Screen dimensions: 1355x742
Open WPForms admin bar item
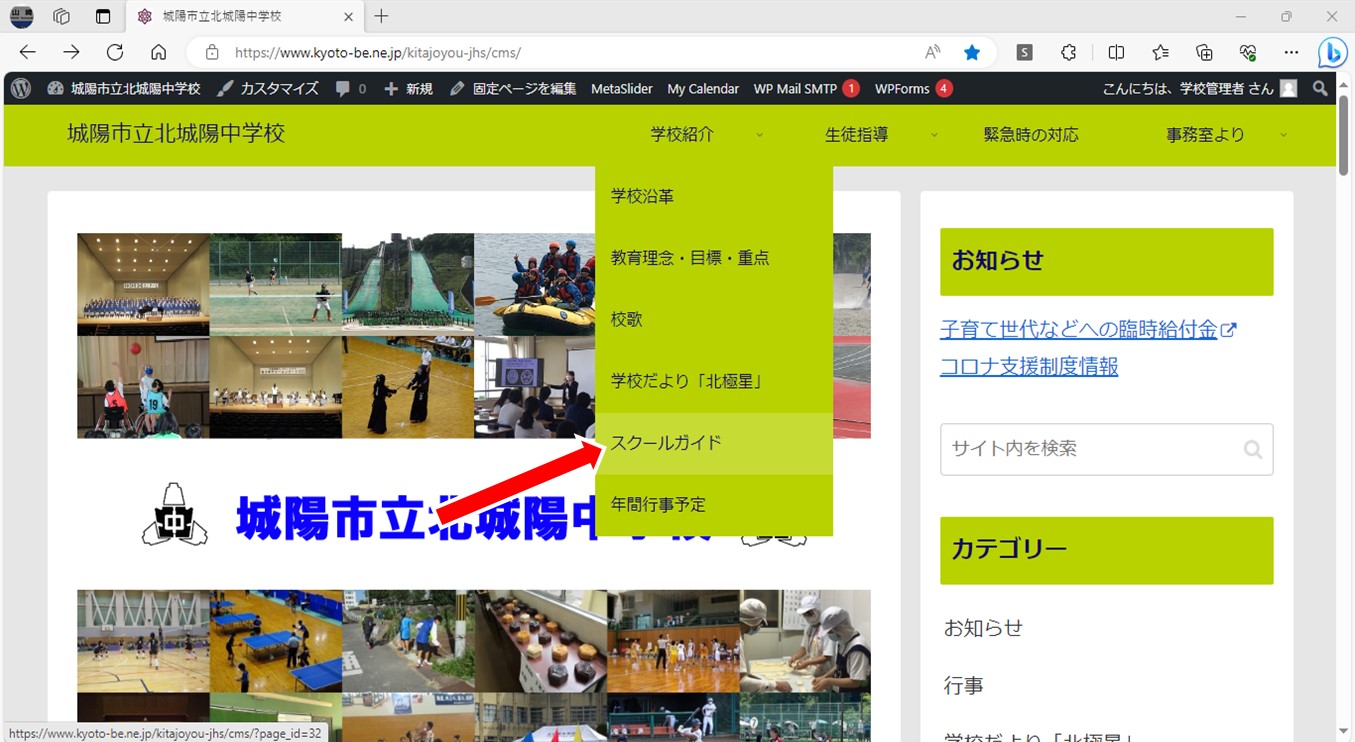913,88
